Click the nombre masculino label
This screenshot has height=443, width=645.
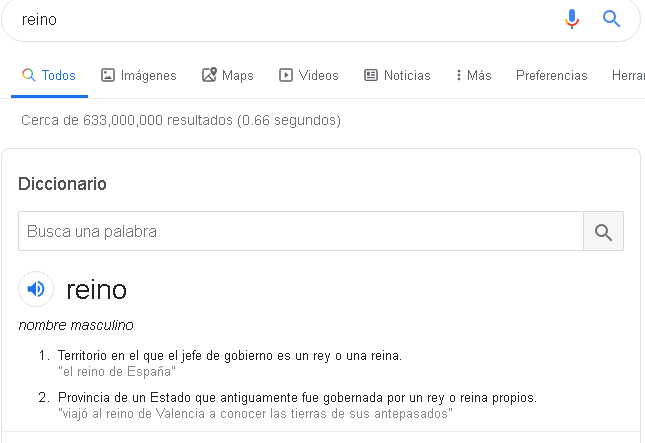click(x=76, y=325)
